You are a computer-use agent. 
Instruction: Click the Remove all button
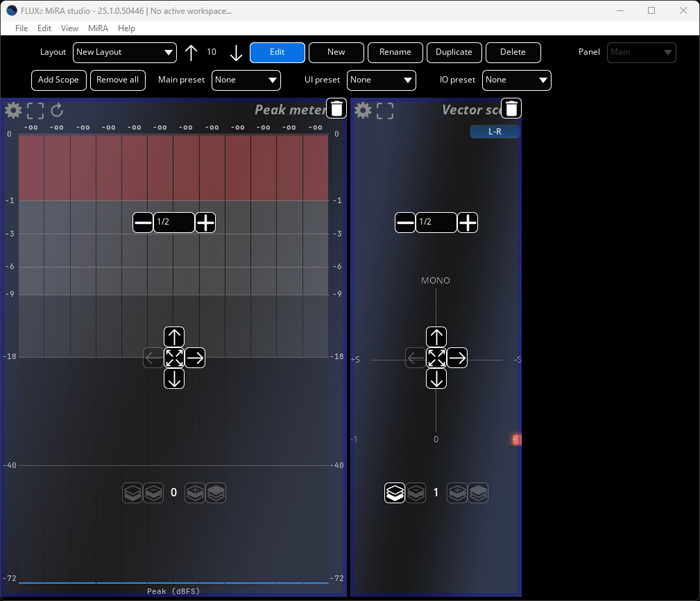click(117, 80)
